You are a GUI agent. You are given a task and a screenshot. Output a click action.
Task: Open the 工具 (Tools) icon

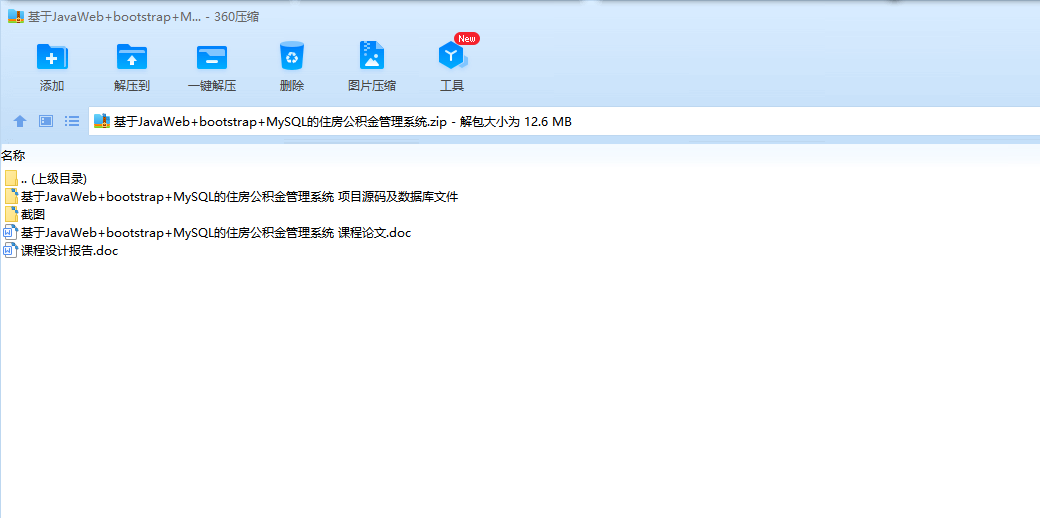452,56
